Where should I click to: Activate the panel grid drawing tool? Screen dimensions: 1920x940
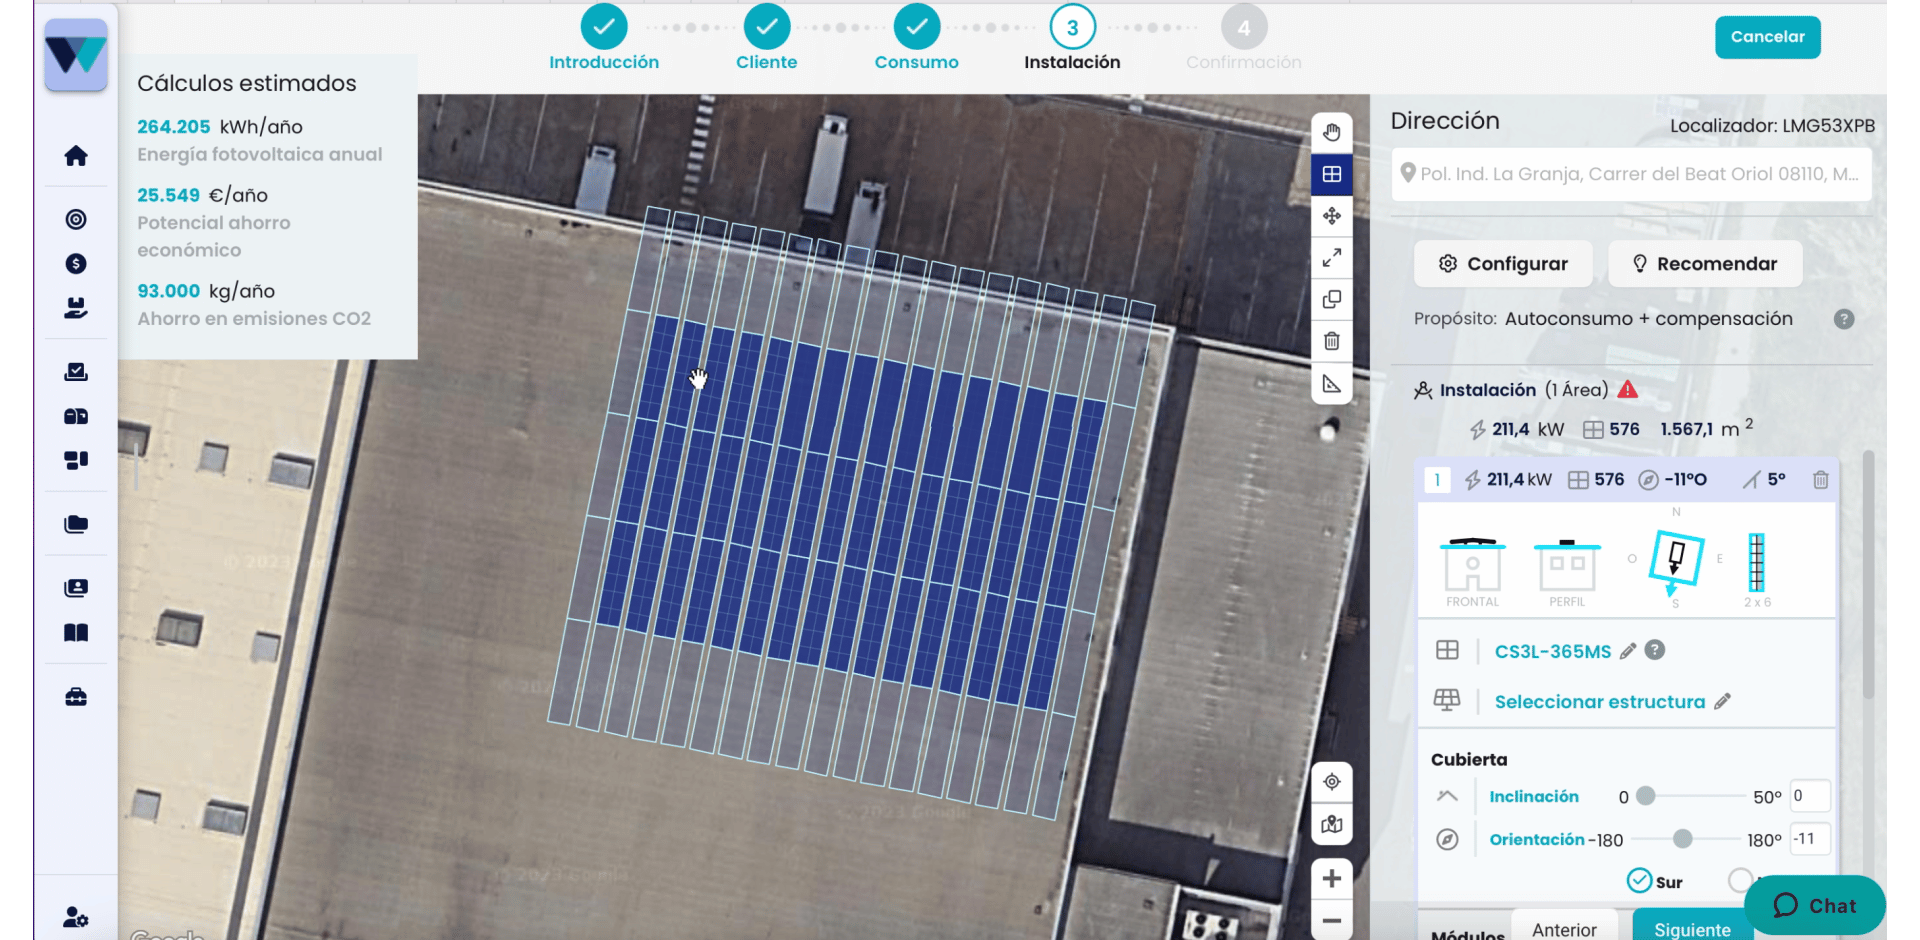[1331, 174]
